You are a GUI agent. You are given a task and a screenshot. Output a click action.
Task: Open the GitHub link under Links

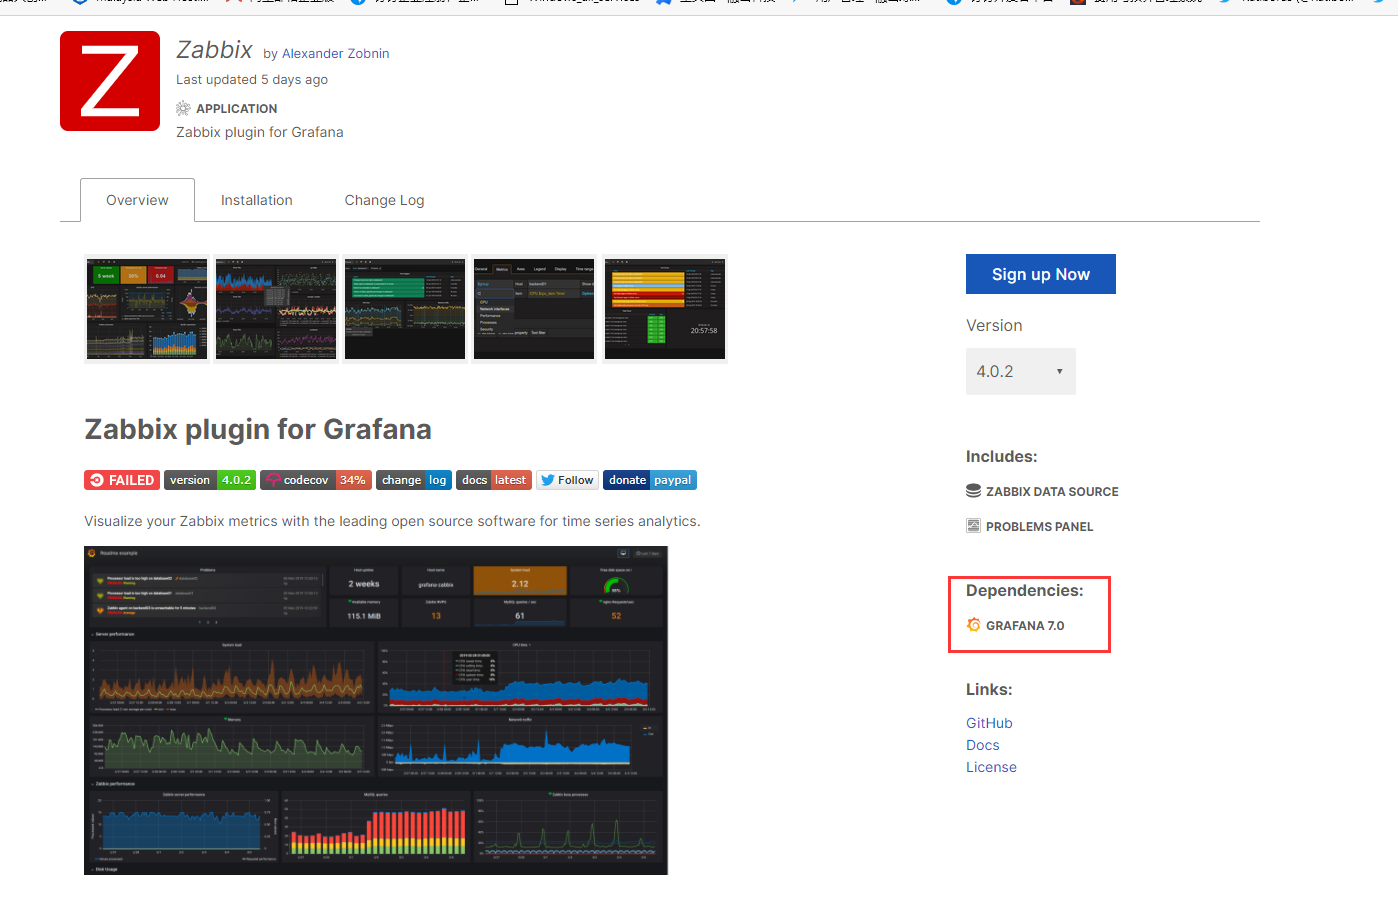(x=989, y=722)
